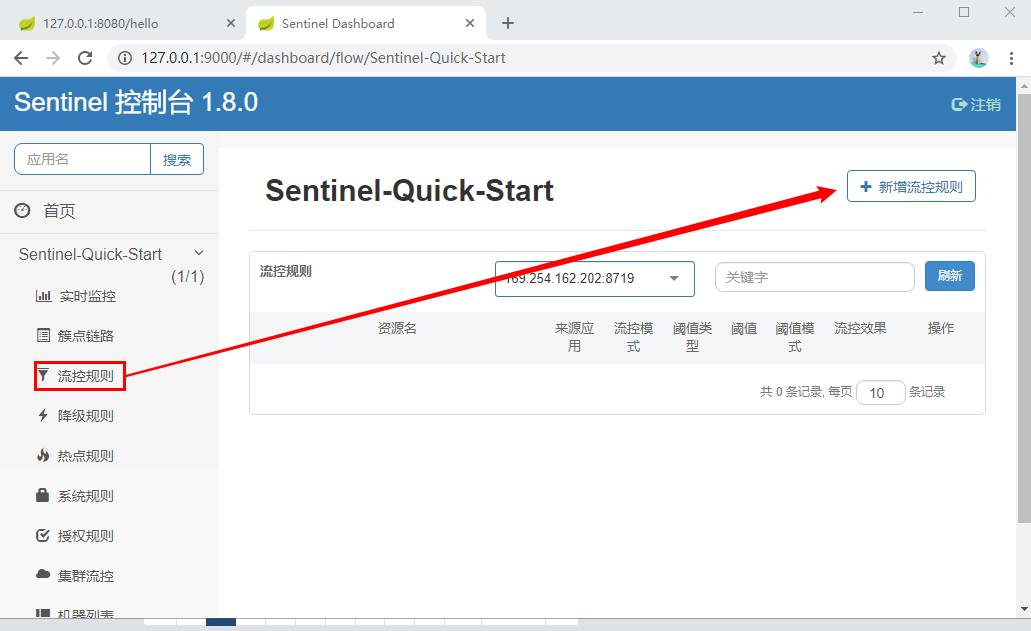Collapse the Sentinel-Quick-Start app menu
Screen dimensions: 1031x631
point(199,253)
